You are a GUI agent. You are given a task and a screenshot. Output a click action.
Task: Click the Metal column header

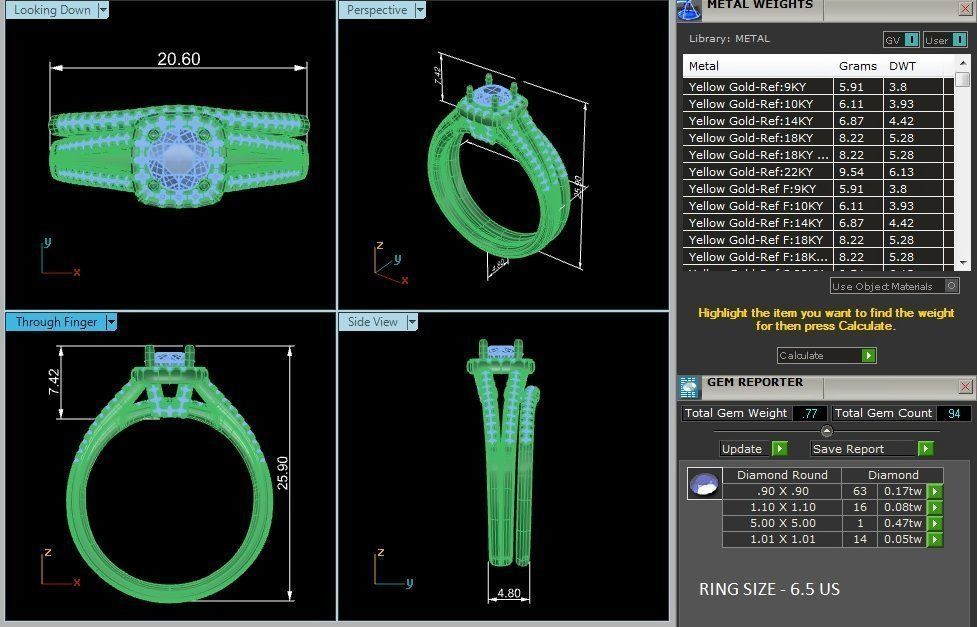(703, 65)
